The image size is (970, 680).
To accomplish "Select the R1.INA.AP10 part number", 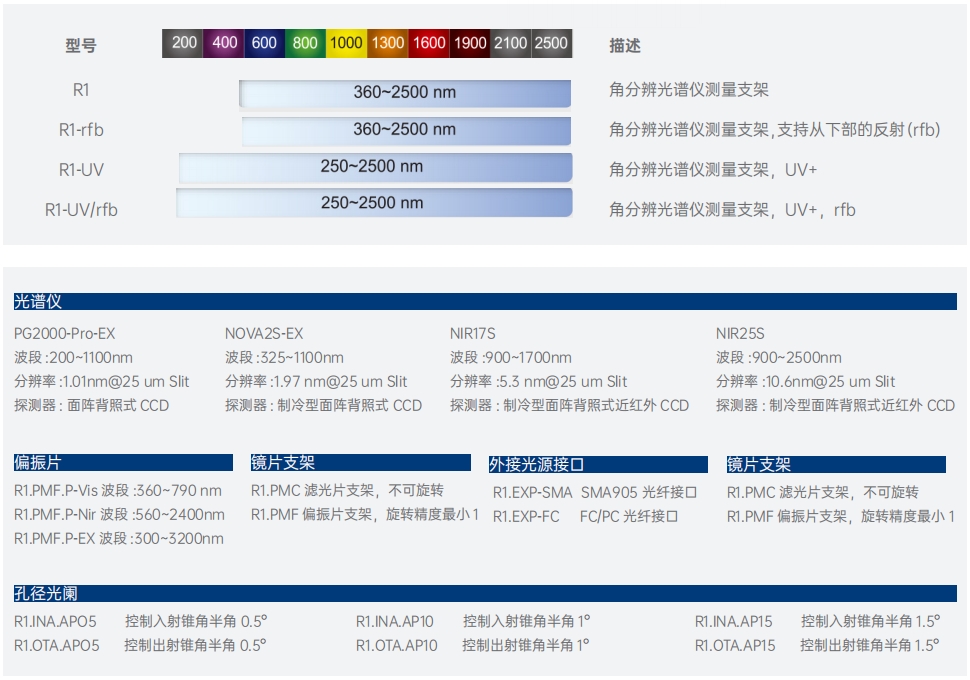I will pyautogui.click(x=394, y=621).
